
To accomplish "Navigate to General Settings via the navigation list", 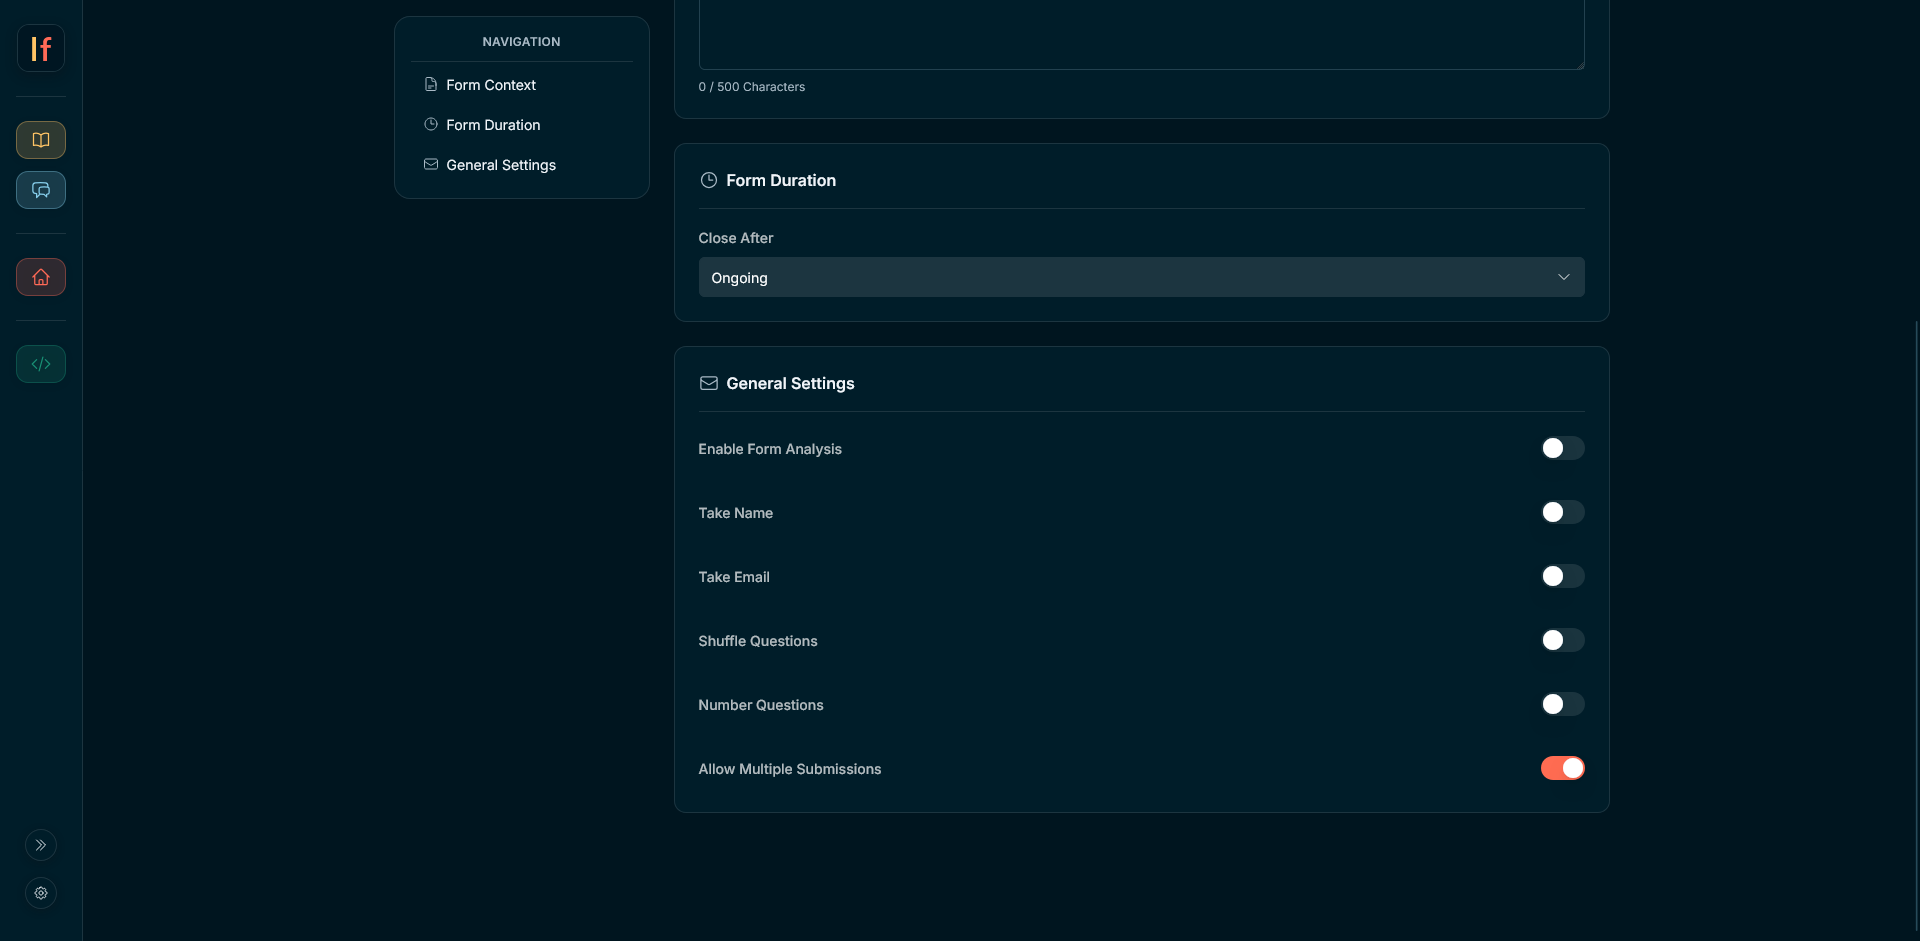I will pyautogui.click(x=501, y=165).
